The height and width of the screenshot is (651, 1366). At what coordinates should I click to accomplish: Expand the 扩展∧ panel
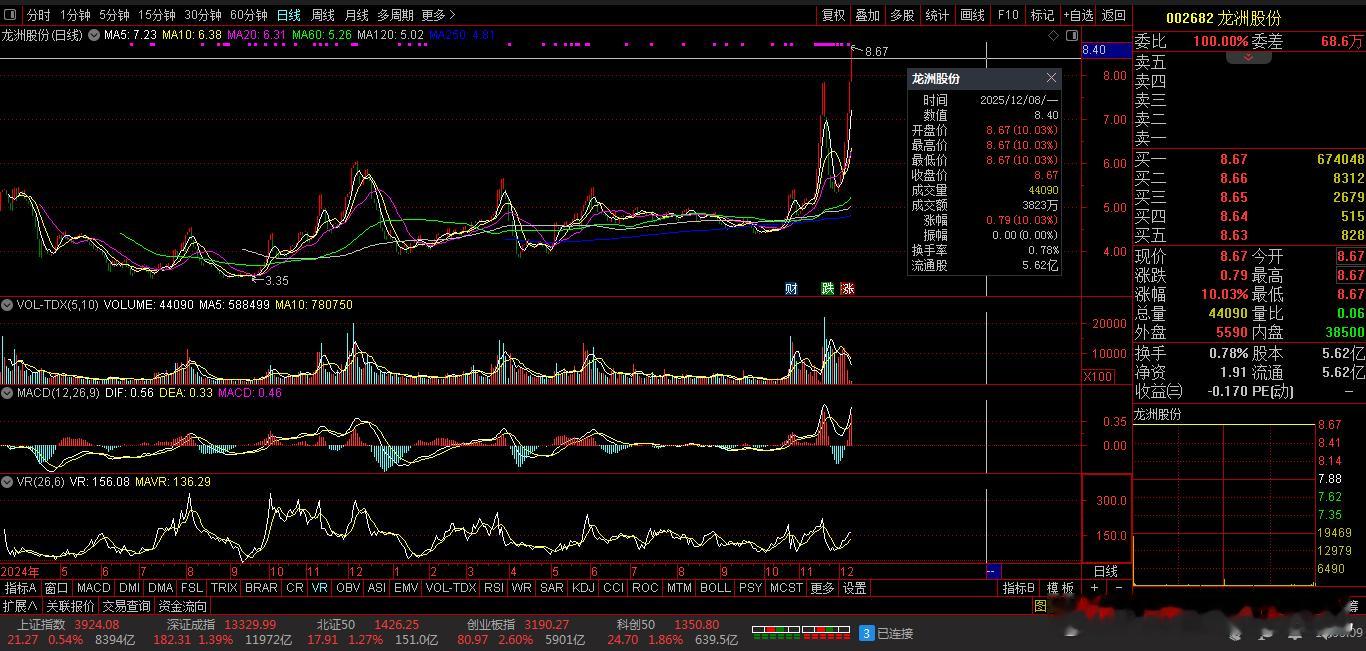click(20, 606)
